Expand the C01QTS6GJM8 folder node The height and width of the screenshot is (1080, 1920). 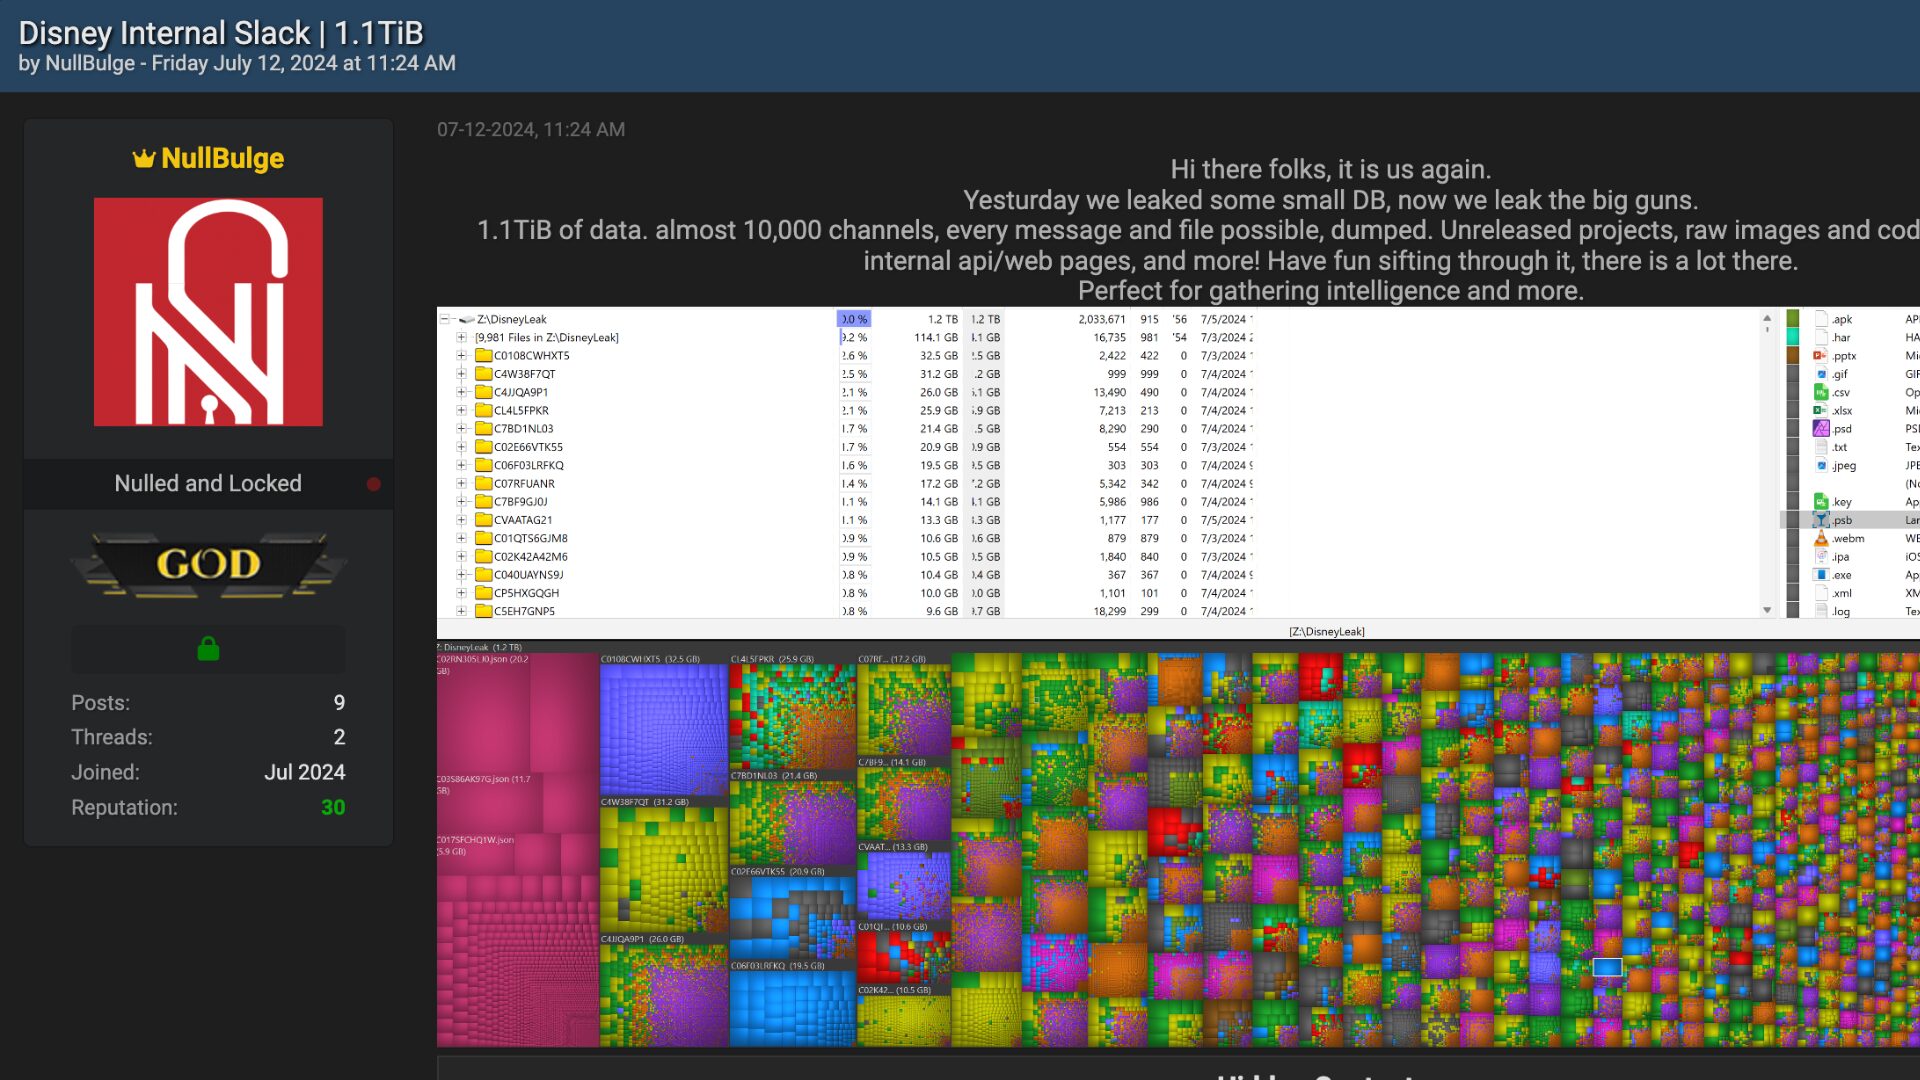[x=461, y=538]
